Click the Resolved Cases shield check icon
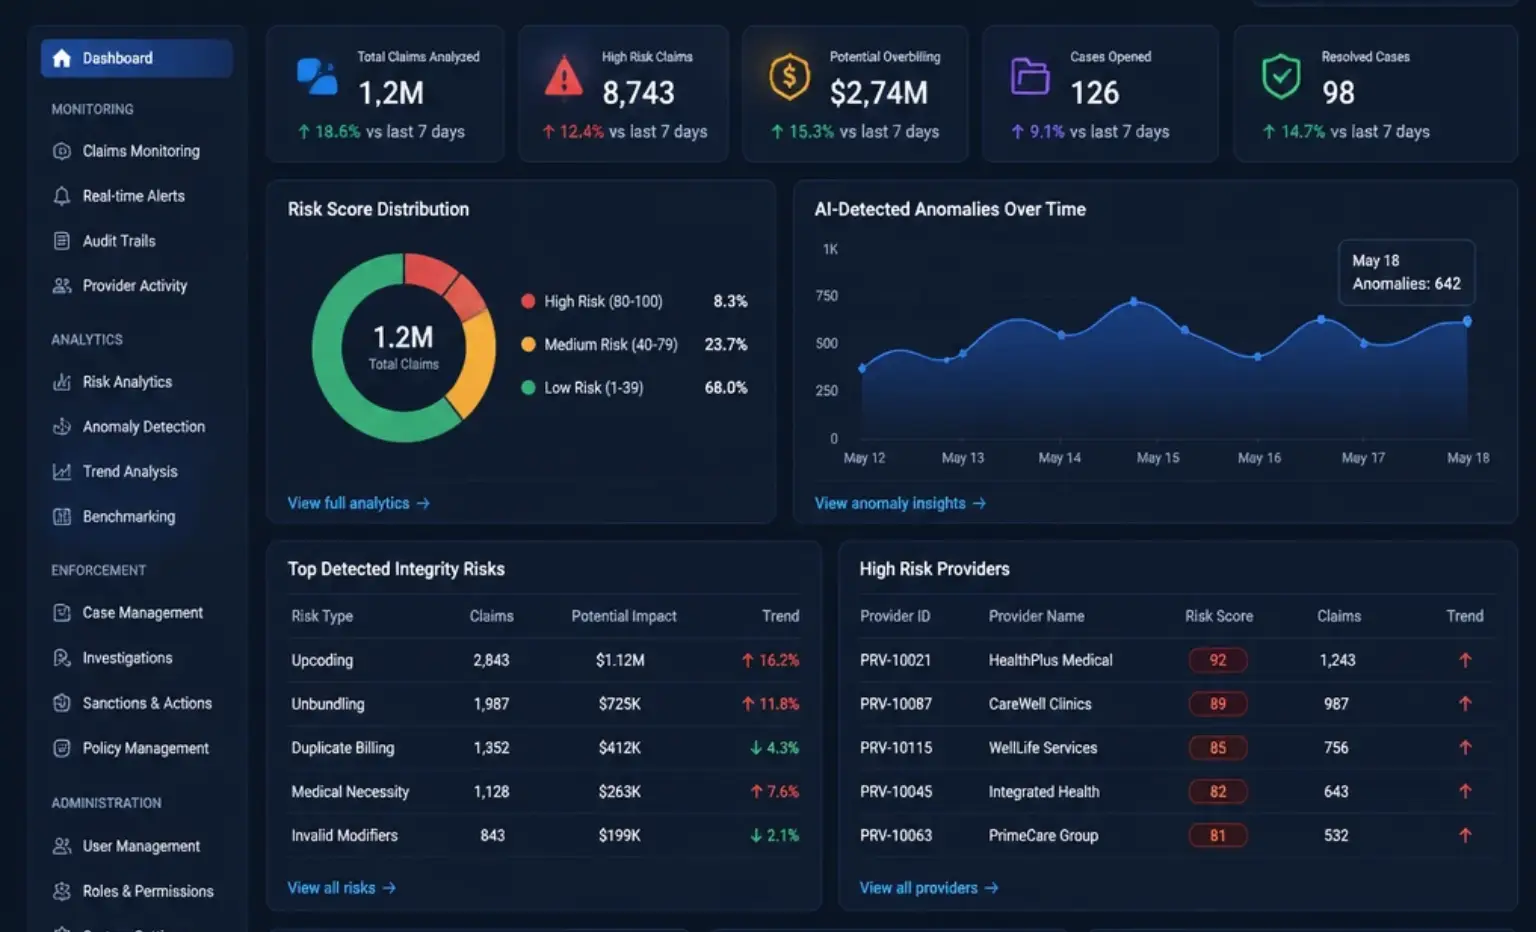The image size is (1536, 932). click(1281, 77)
